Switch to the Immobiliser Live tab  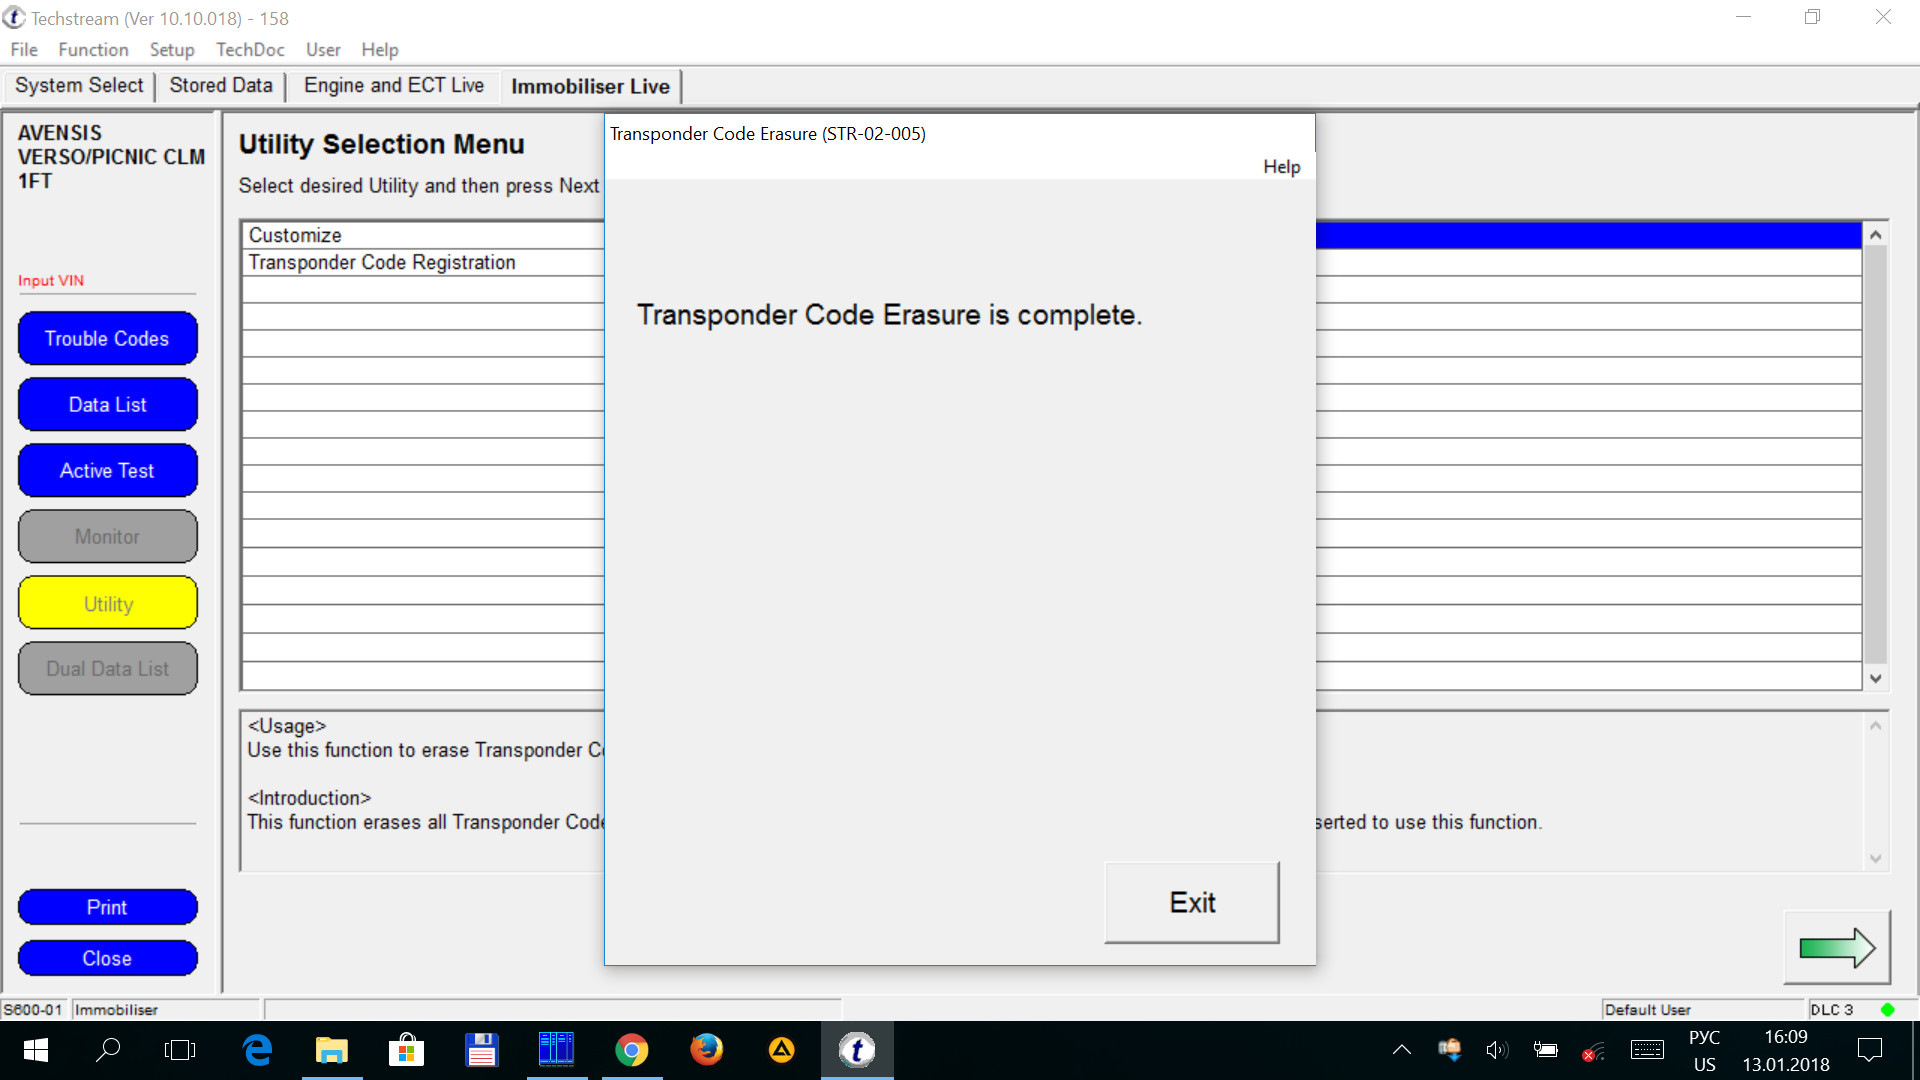(x=591, y=84)
